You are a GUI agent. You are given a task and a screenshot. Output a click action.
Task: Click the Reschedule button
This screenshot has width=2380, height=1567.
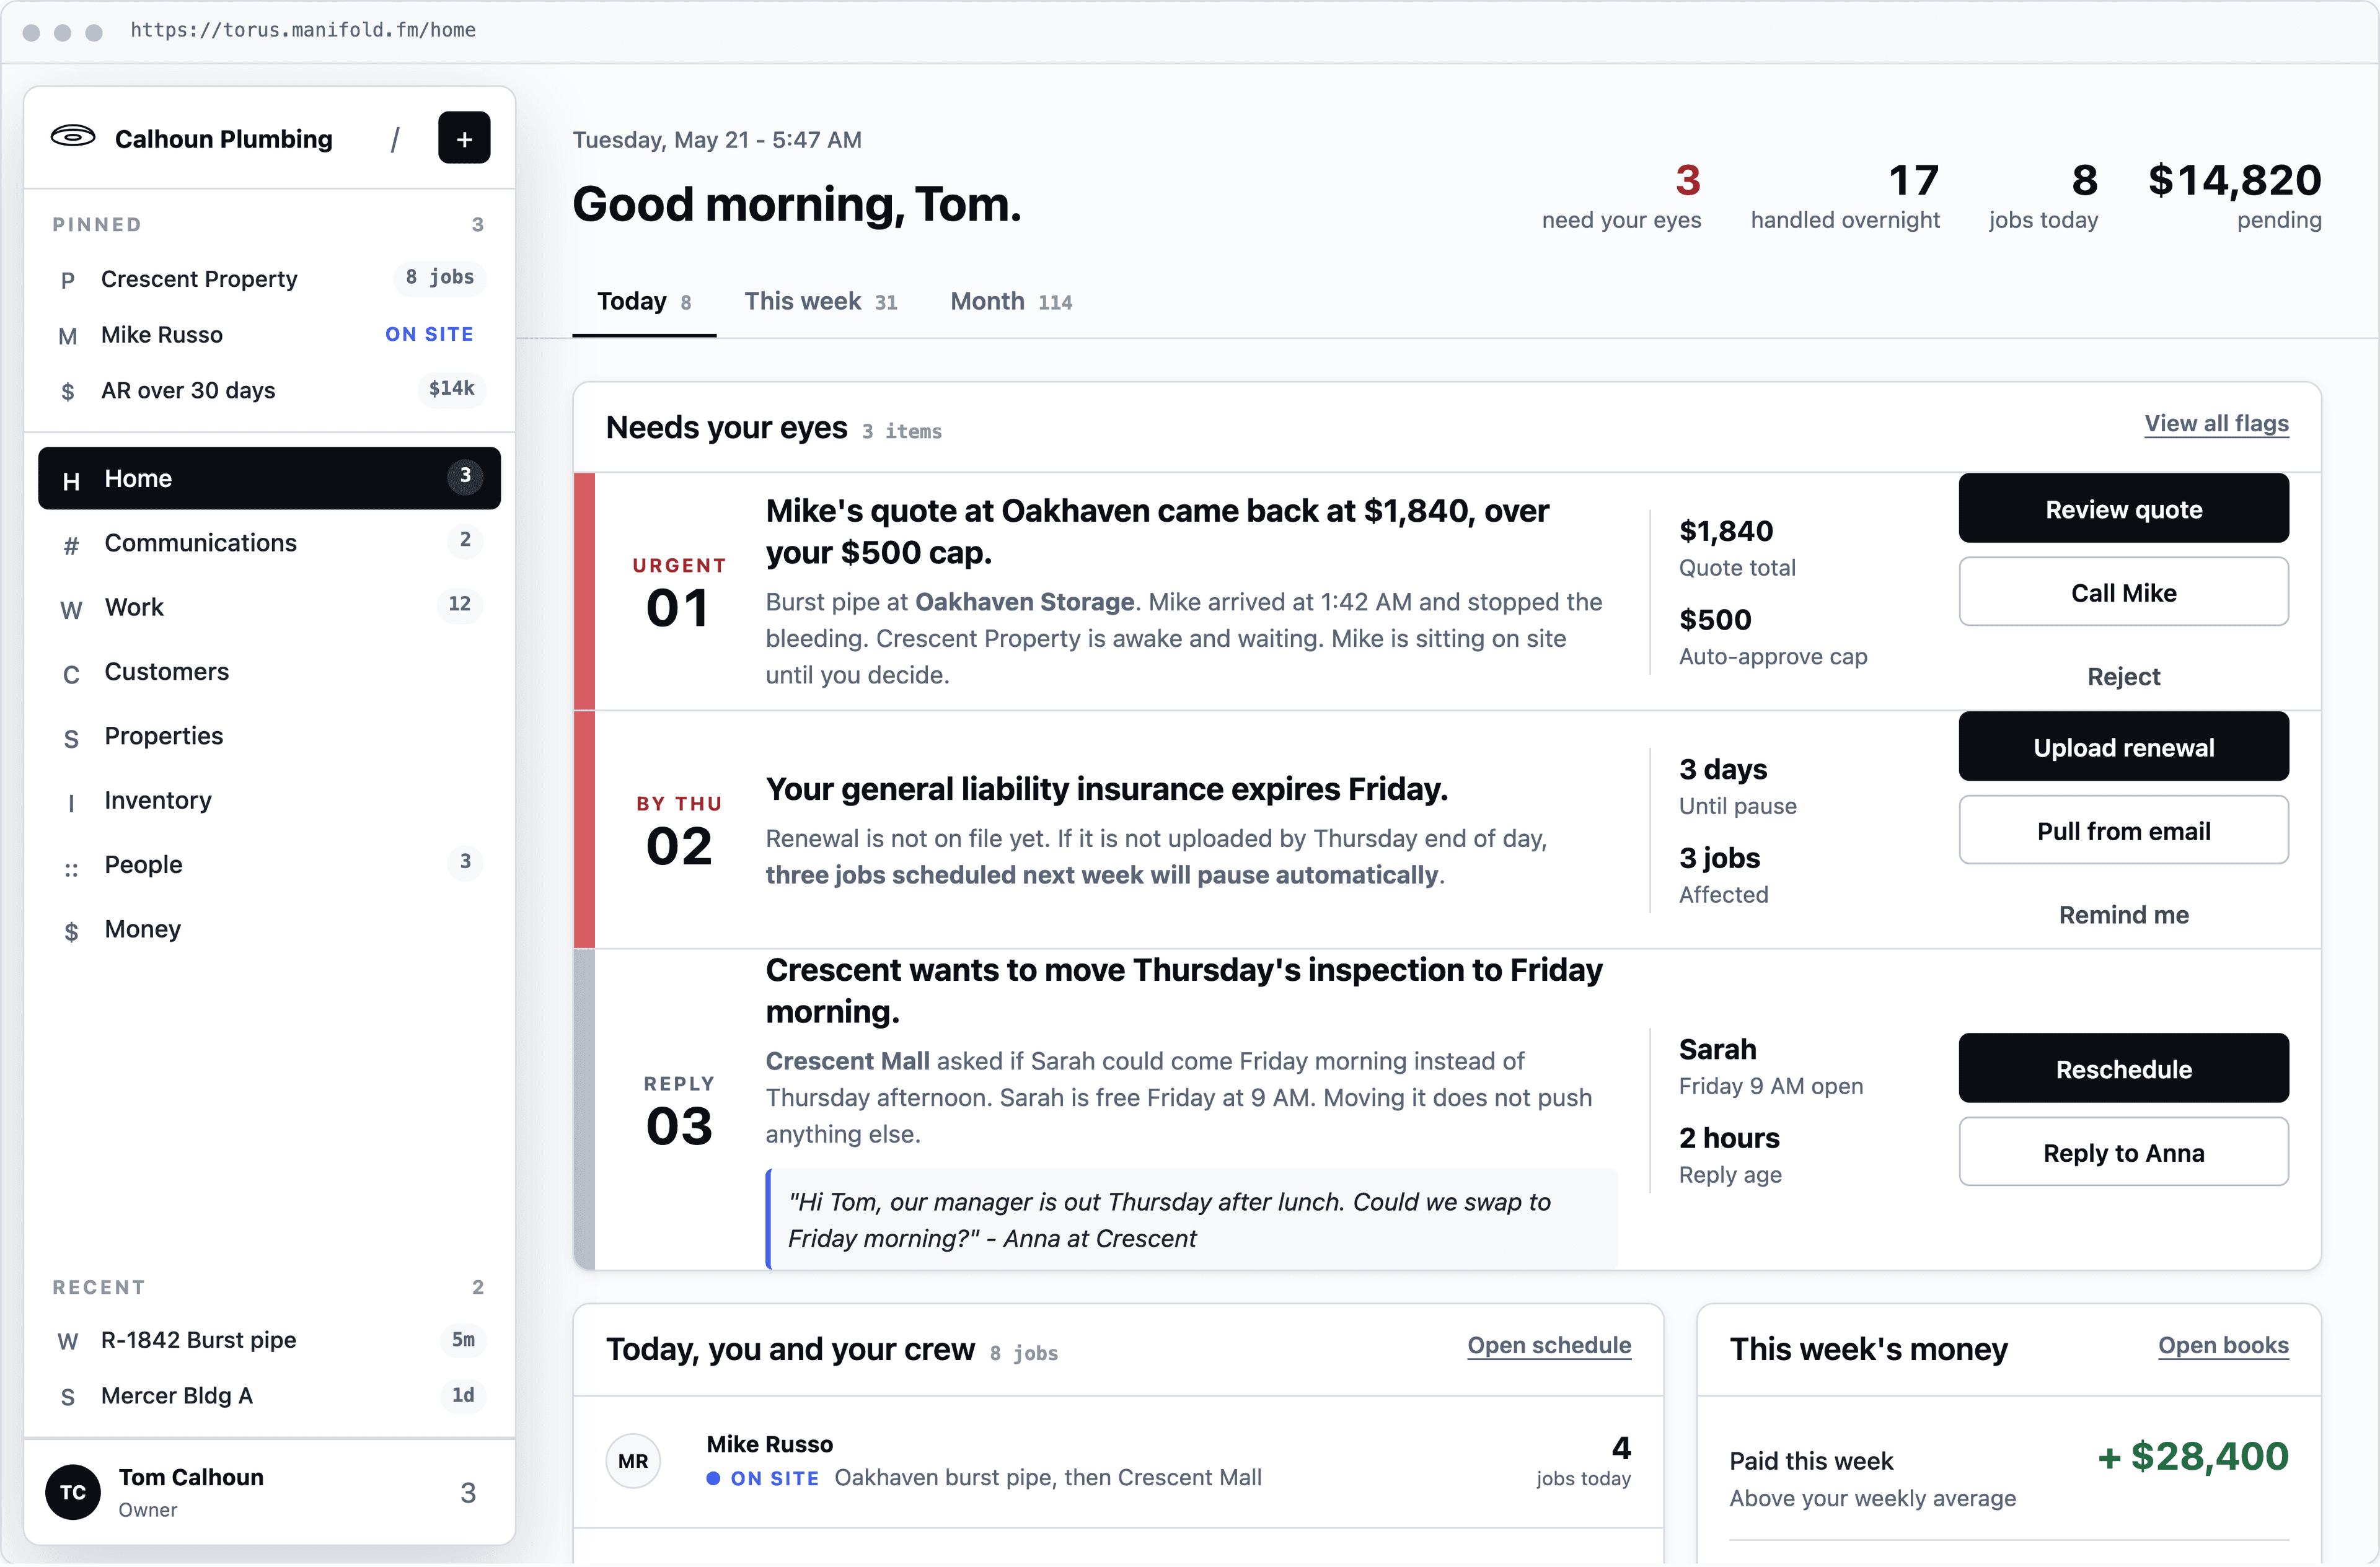coord(2123,1069)
